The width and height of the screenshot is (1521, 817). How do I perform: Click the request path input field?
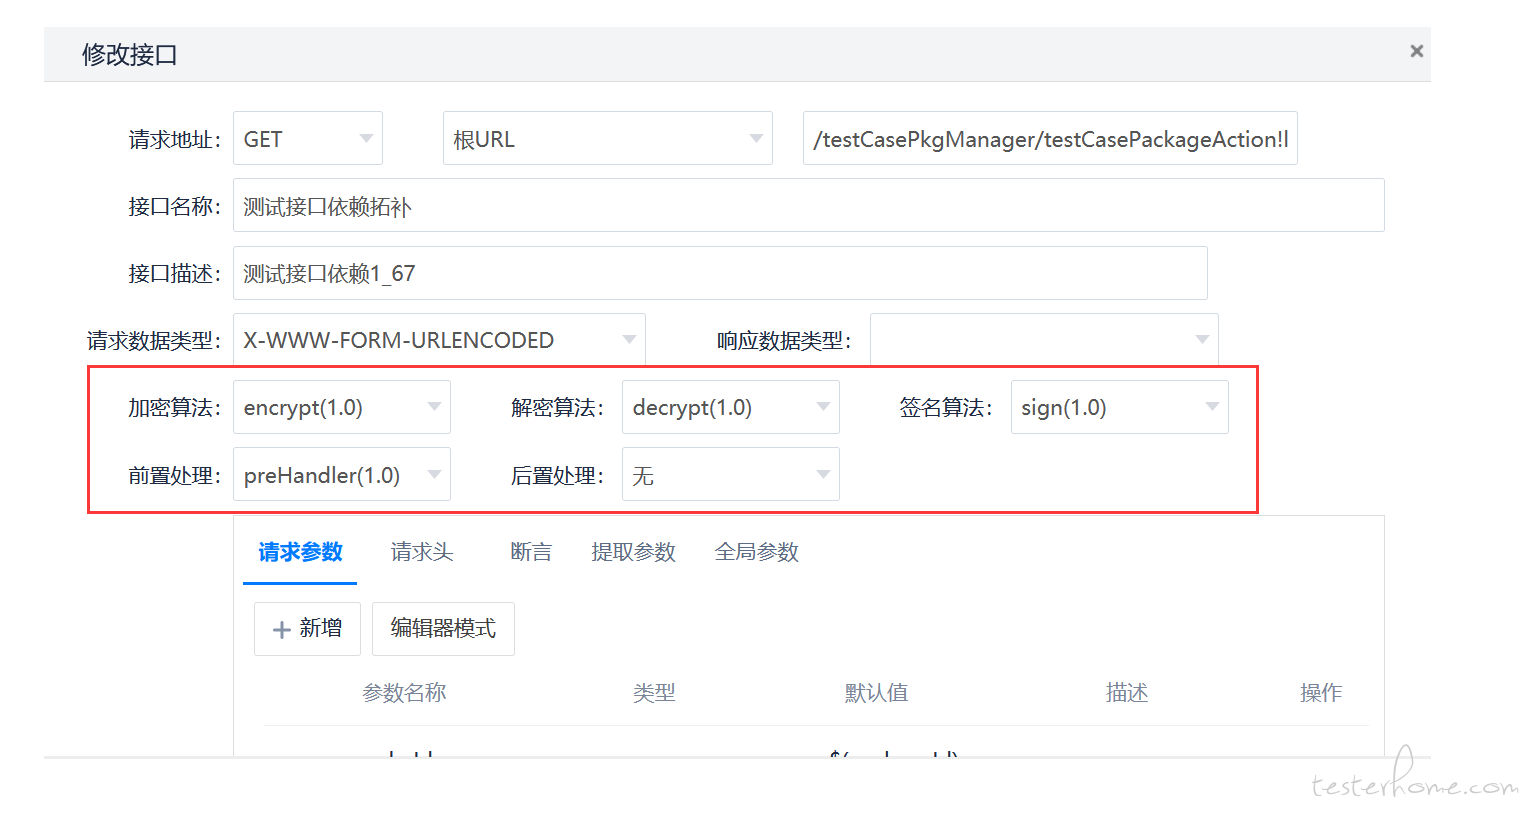(x=1049, y=139)
